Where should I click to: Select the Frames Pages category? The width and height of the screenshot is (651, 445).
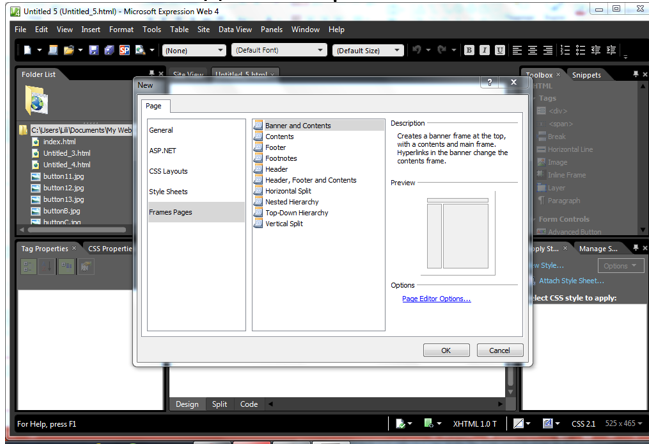click(196, 212)
